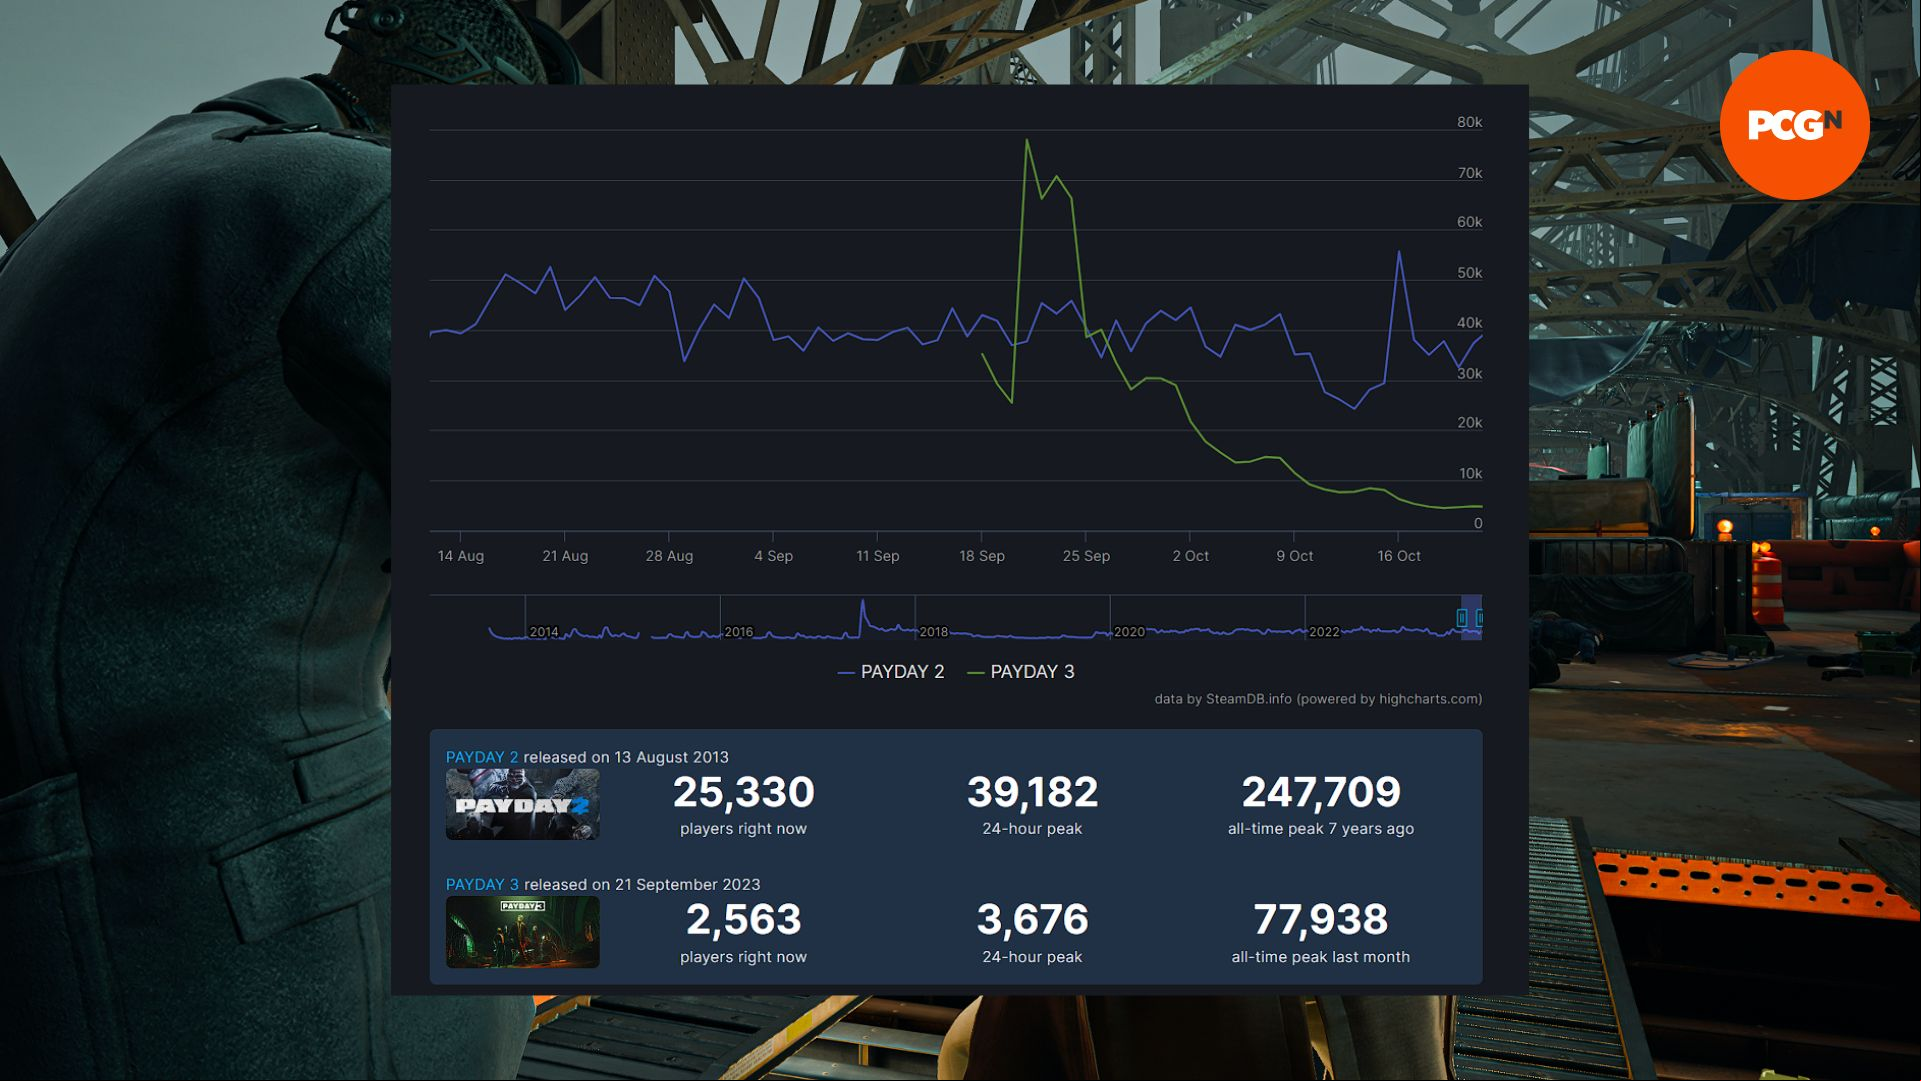The height and width of the screenshot is (1081, 1921).
Task: Toggle the PAYDAY 3 legend series
Action: (x=1021, y=672)
